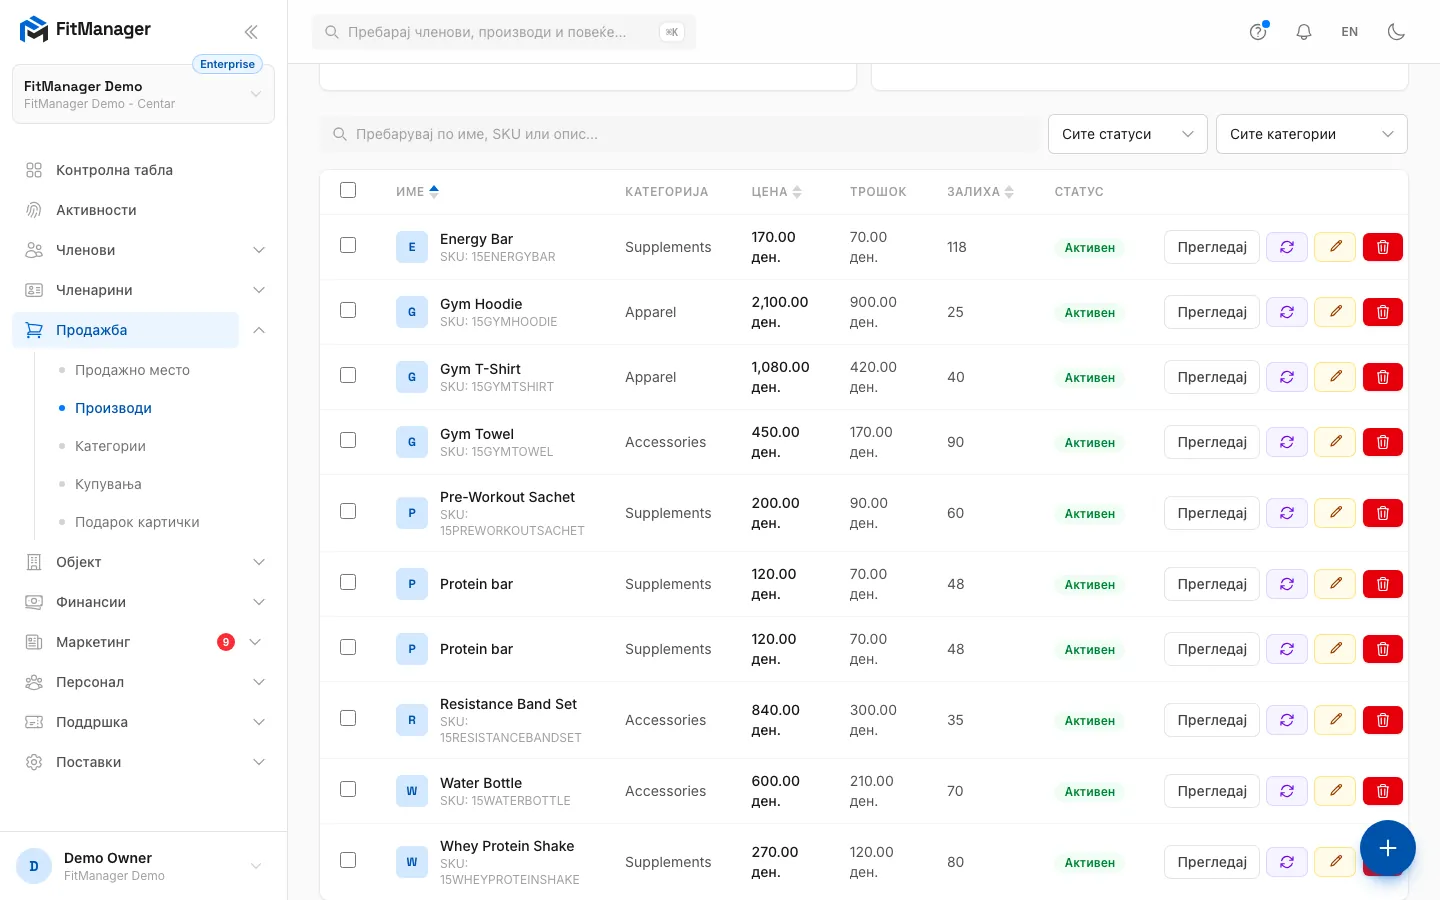Screen dimensions: 1440x900
Task: Click Прегледај for Energy Bar
Action: (1212, 247)
